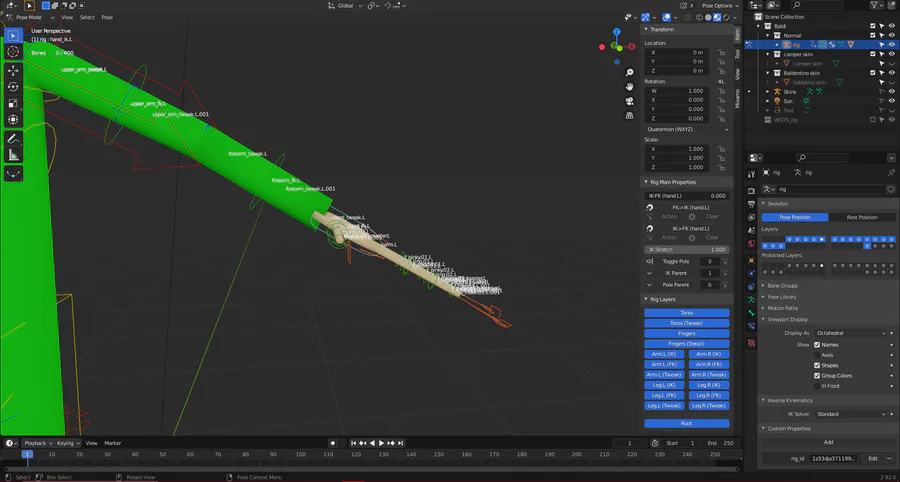Click the Leg.R (FK) layer button
Viewport: 900px width, 482px height.
pos(709,395)
